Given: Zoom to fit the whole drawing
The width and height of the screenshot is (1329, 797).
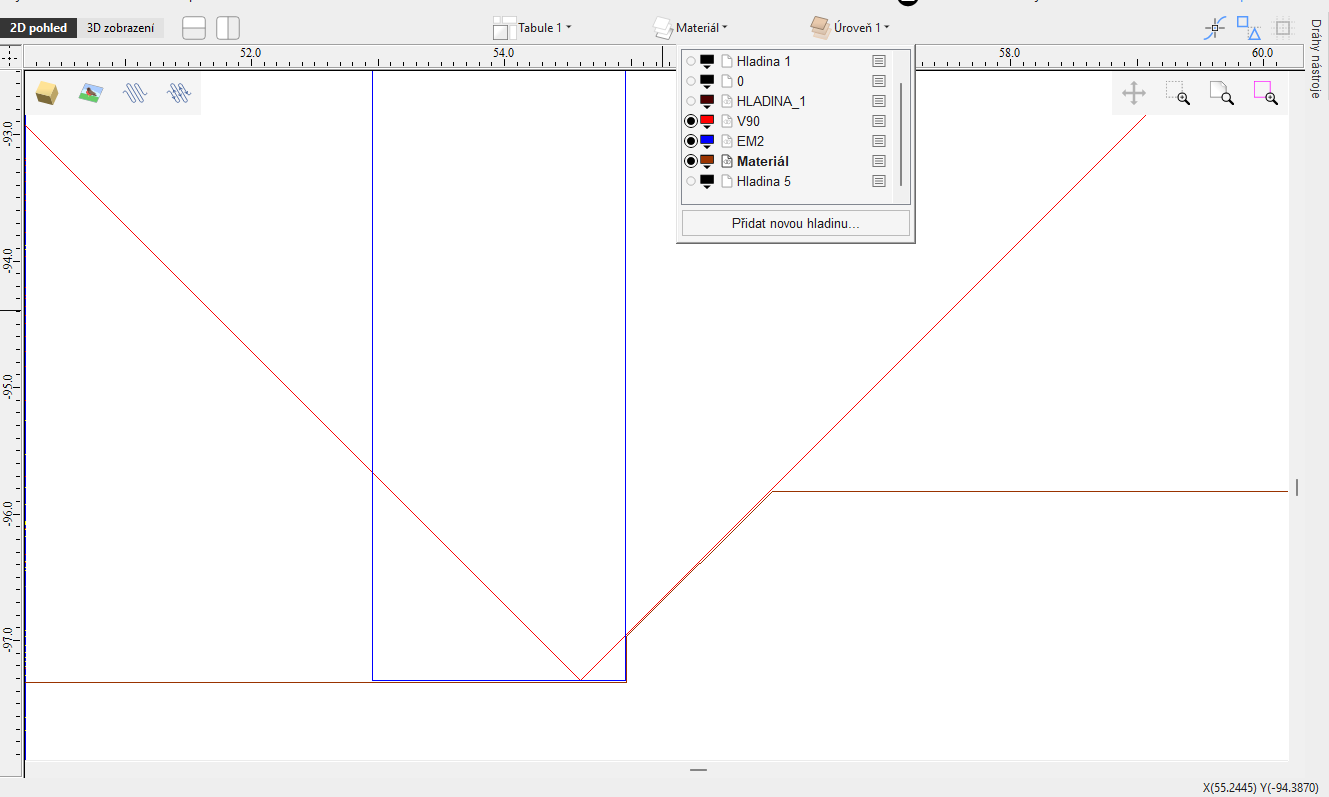Looking at the screenshot, I should (1221, 94).
